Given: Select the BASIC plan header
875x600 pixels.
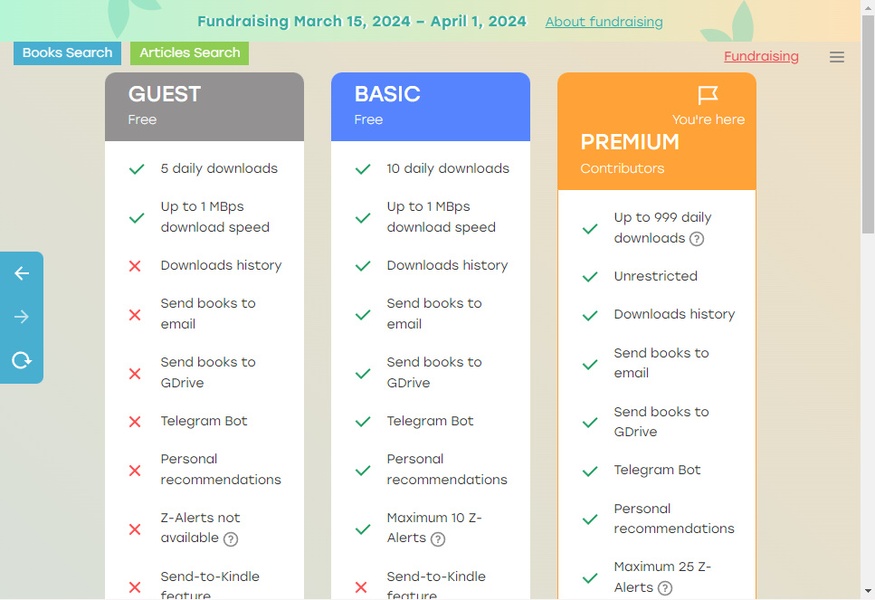Looking at the screenshot, I should point(430,106).
